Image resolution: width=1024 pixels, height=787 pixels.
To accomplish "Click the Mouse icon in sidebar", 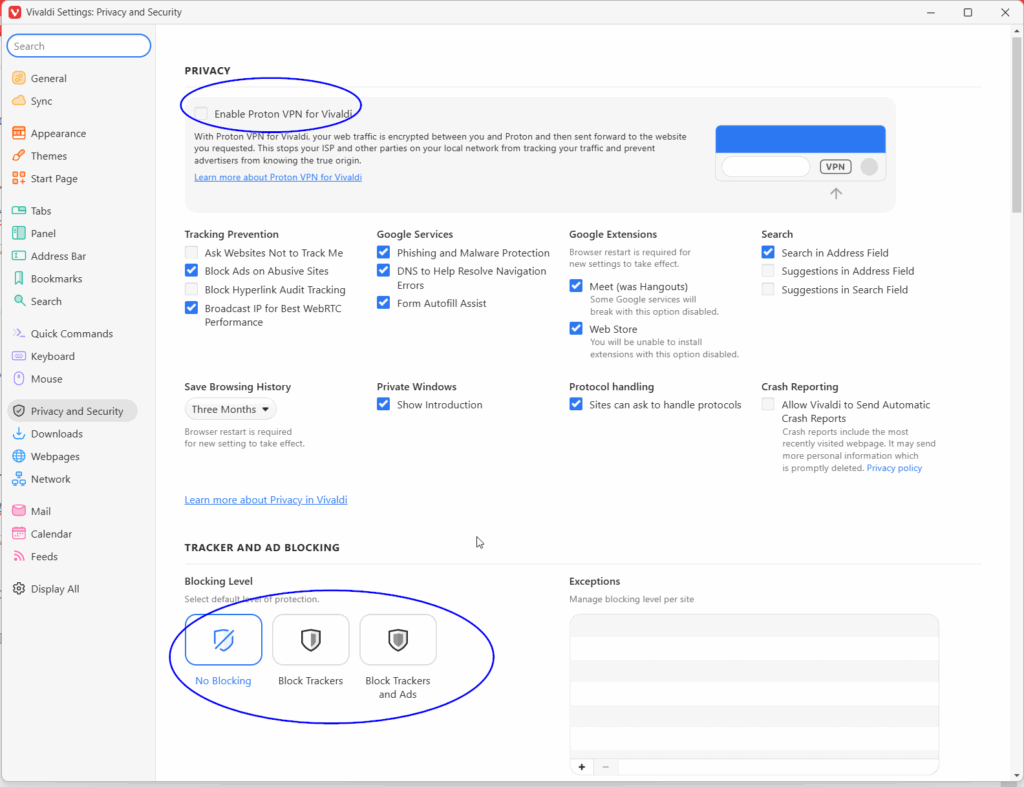I will point(19,379).
